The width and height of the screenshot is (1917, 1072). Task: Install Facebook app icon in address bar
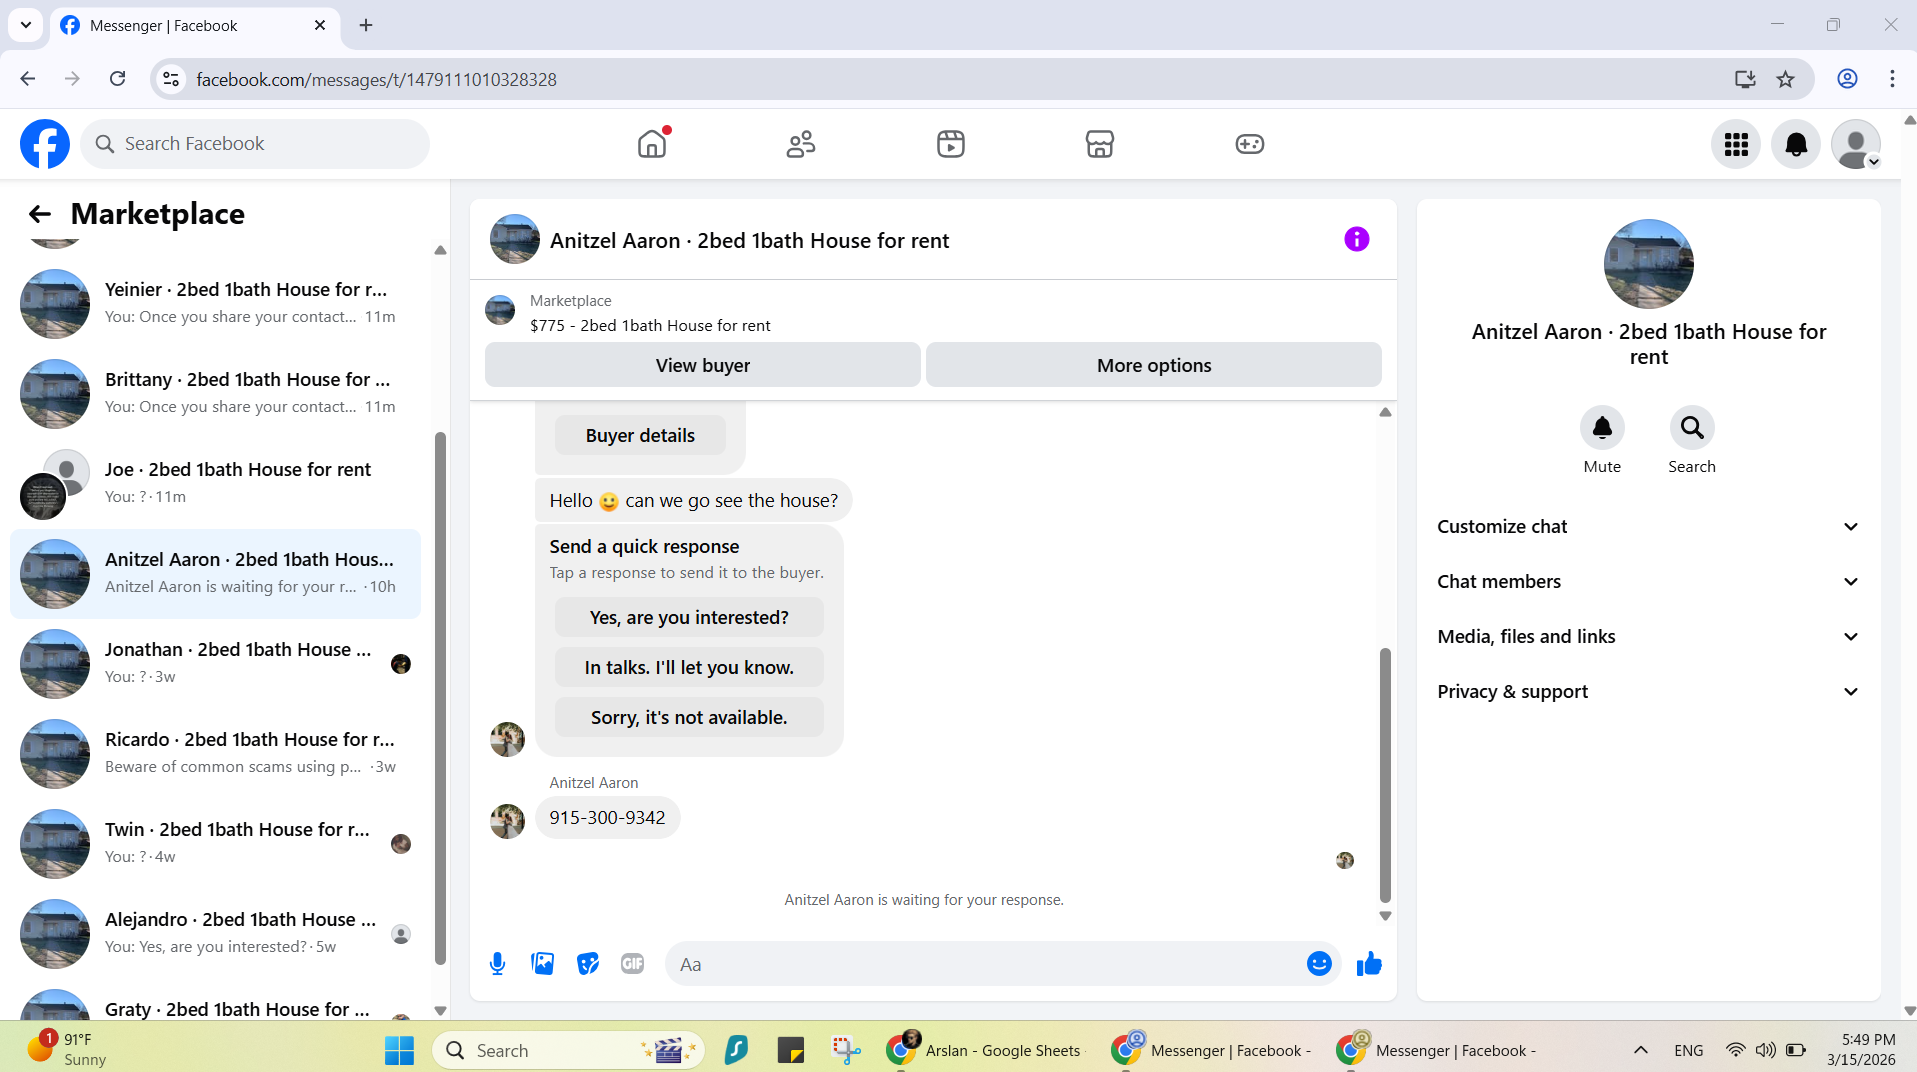1745,79
